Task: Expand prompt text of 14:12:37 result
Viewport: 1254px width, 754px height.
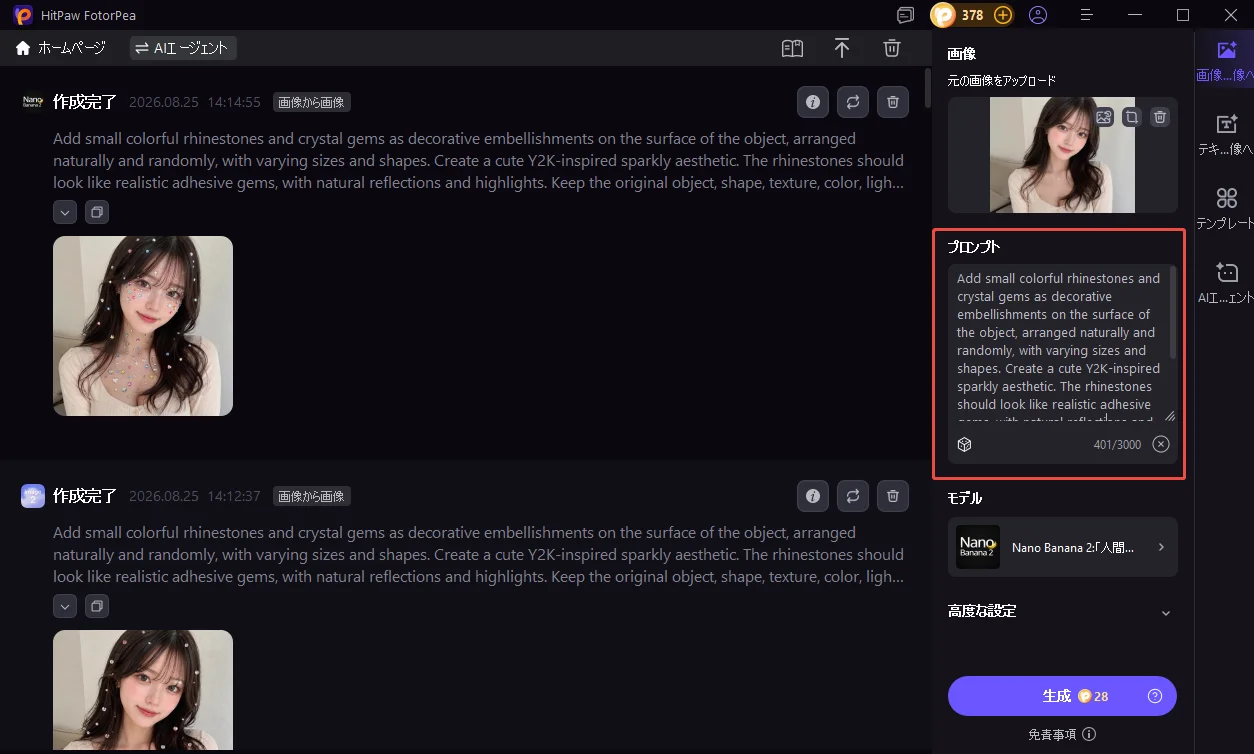Action: pos(65,606)
